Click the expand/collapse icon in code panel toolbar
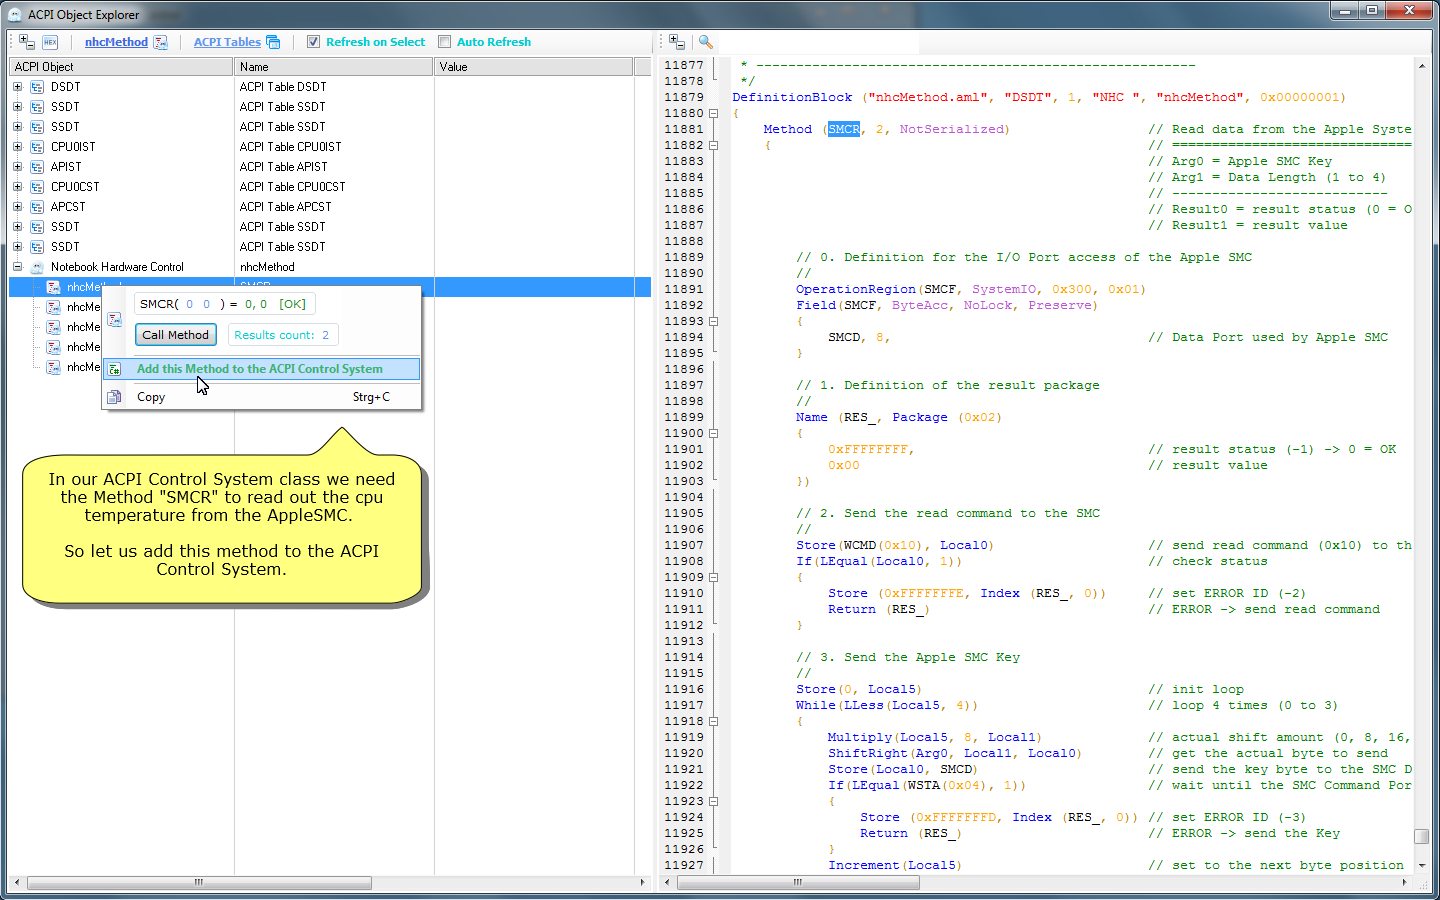The width and height of the screenshot is (1440, 900). pyautogui.click(x=677, y=42)
